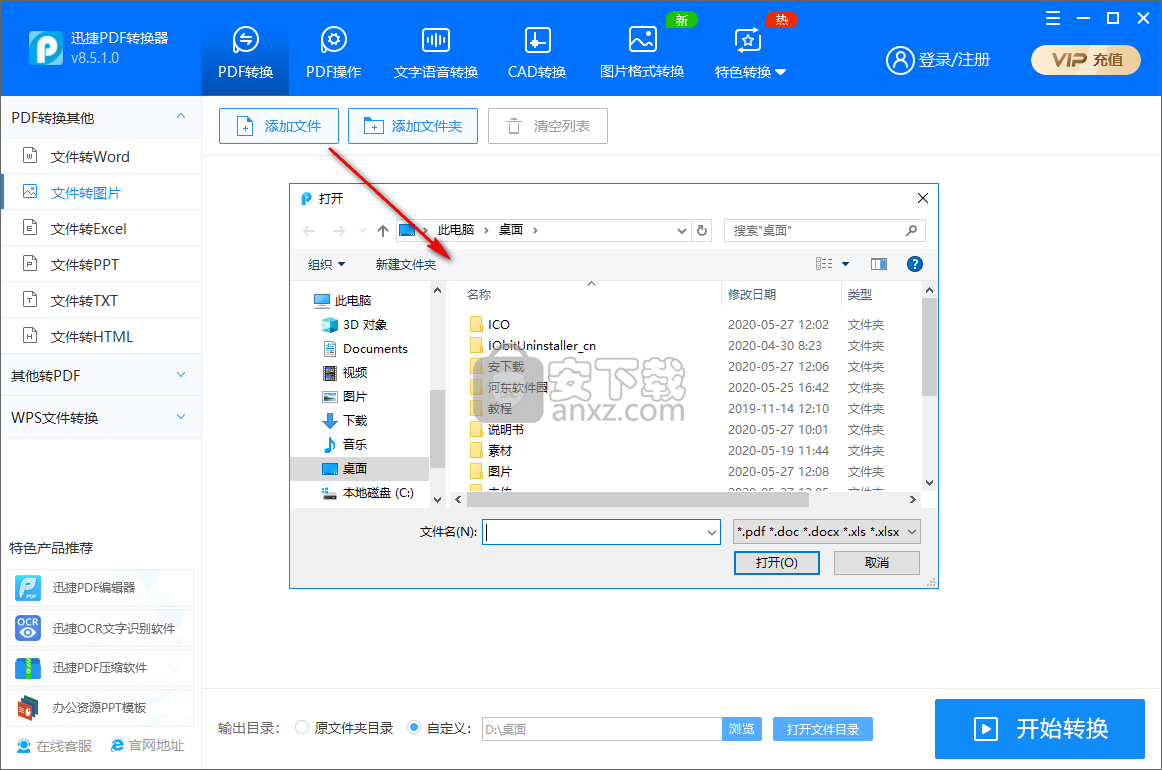Select Documents in navigation tree
The width and height of the screenshot is (1162, 770).
pos(365,348)
